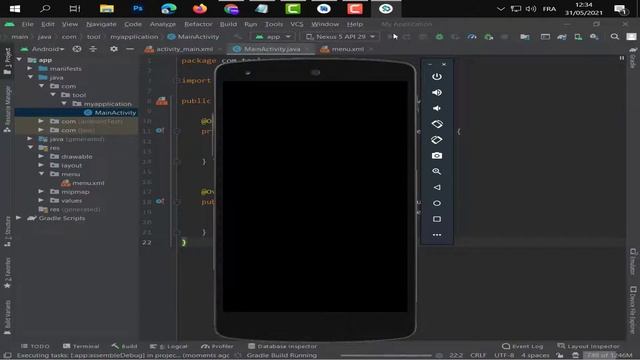Rotate emulator left icon
640x360 pixels.
pos(437,124)
